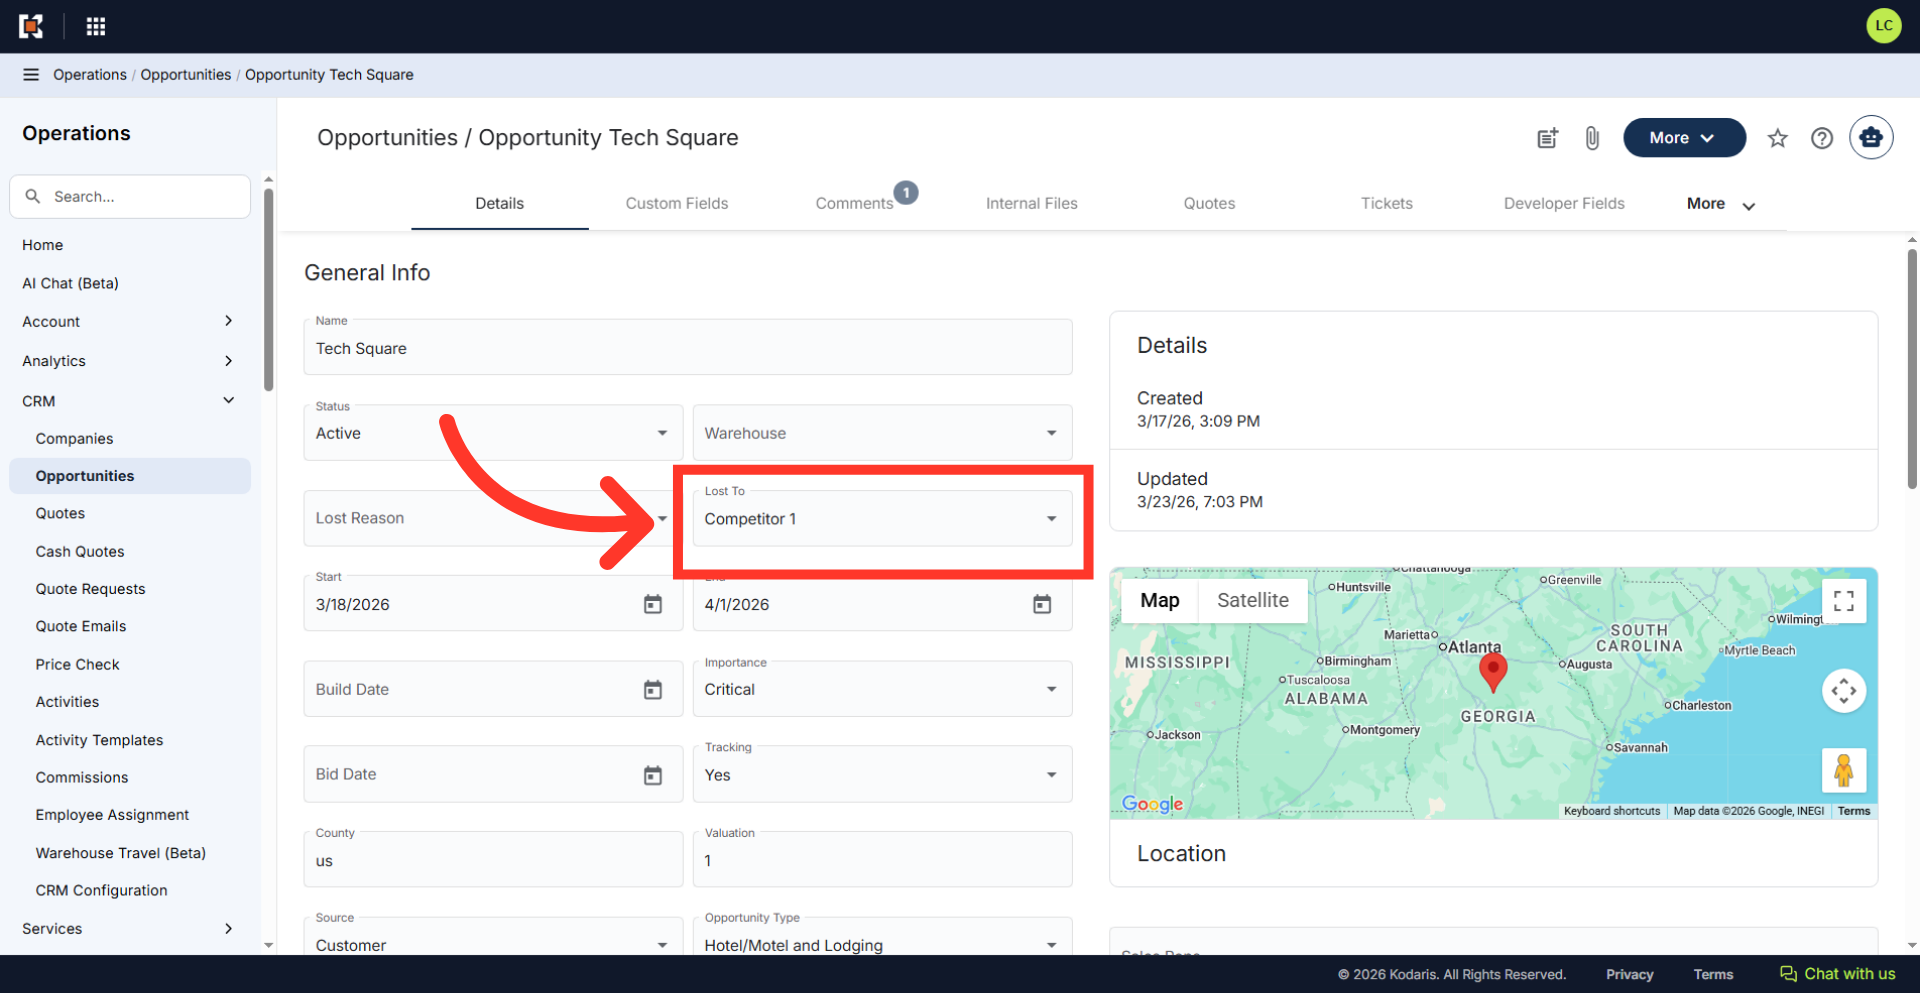This screenshot has height=993, width=1920.
Task: Click the Valuation input field
Action: coord(882,860)
